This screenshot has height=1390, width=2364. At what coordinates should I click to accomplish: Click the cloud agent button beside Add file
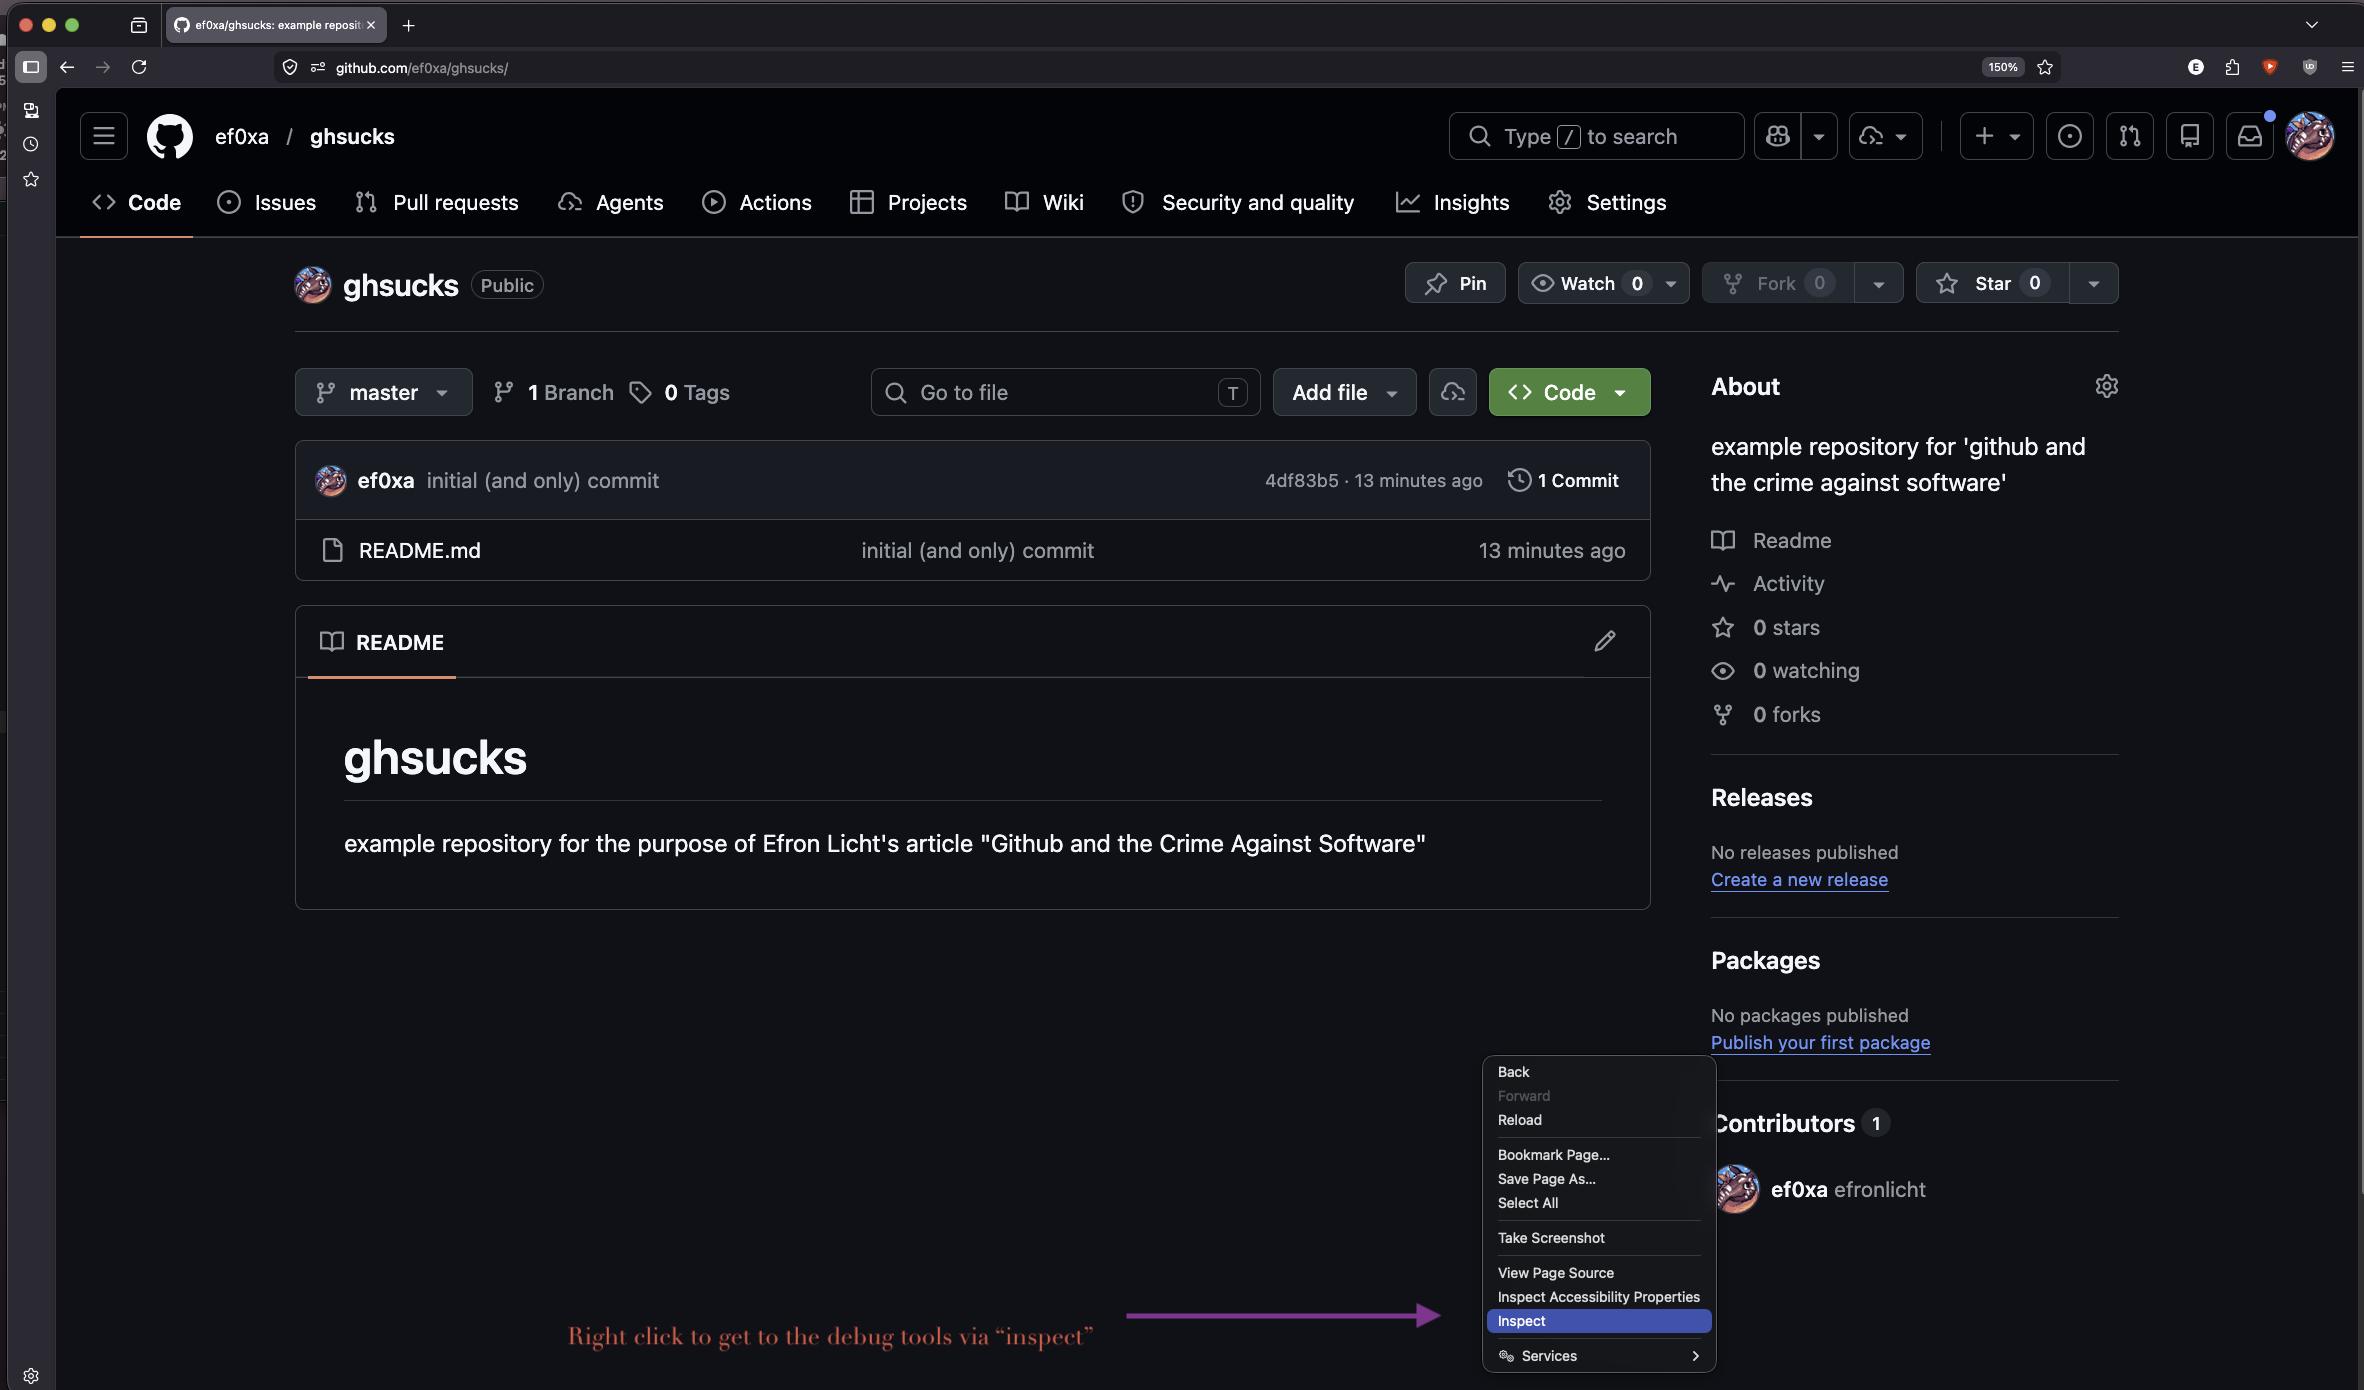tap(1453, 393)
